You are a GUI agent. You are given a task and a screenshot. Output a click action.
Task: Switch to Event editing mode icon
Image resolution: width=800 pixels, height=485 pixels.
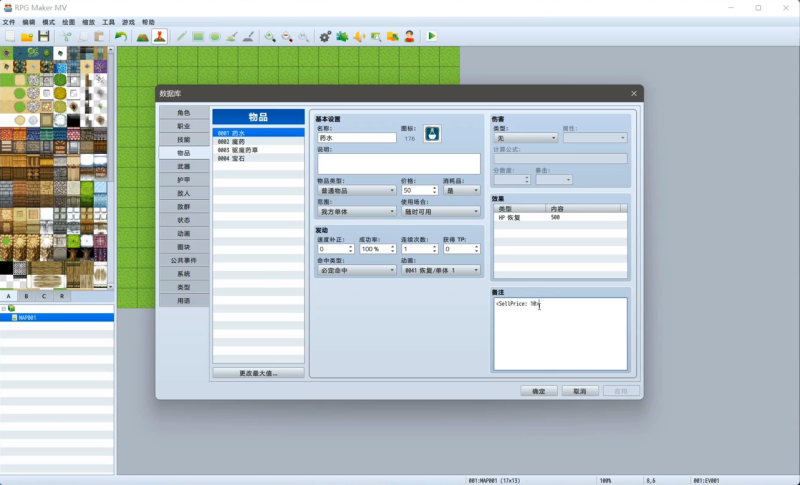click(160, 36)
